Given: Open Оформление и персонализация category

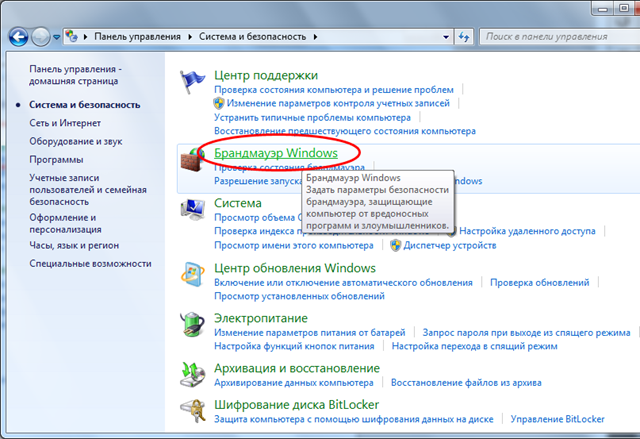Looking at the screenshot, I should pos(65,223).
